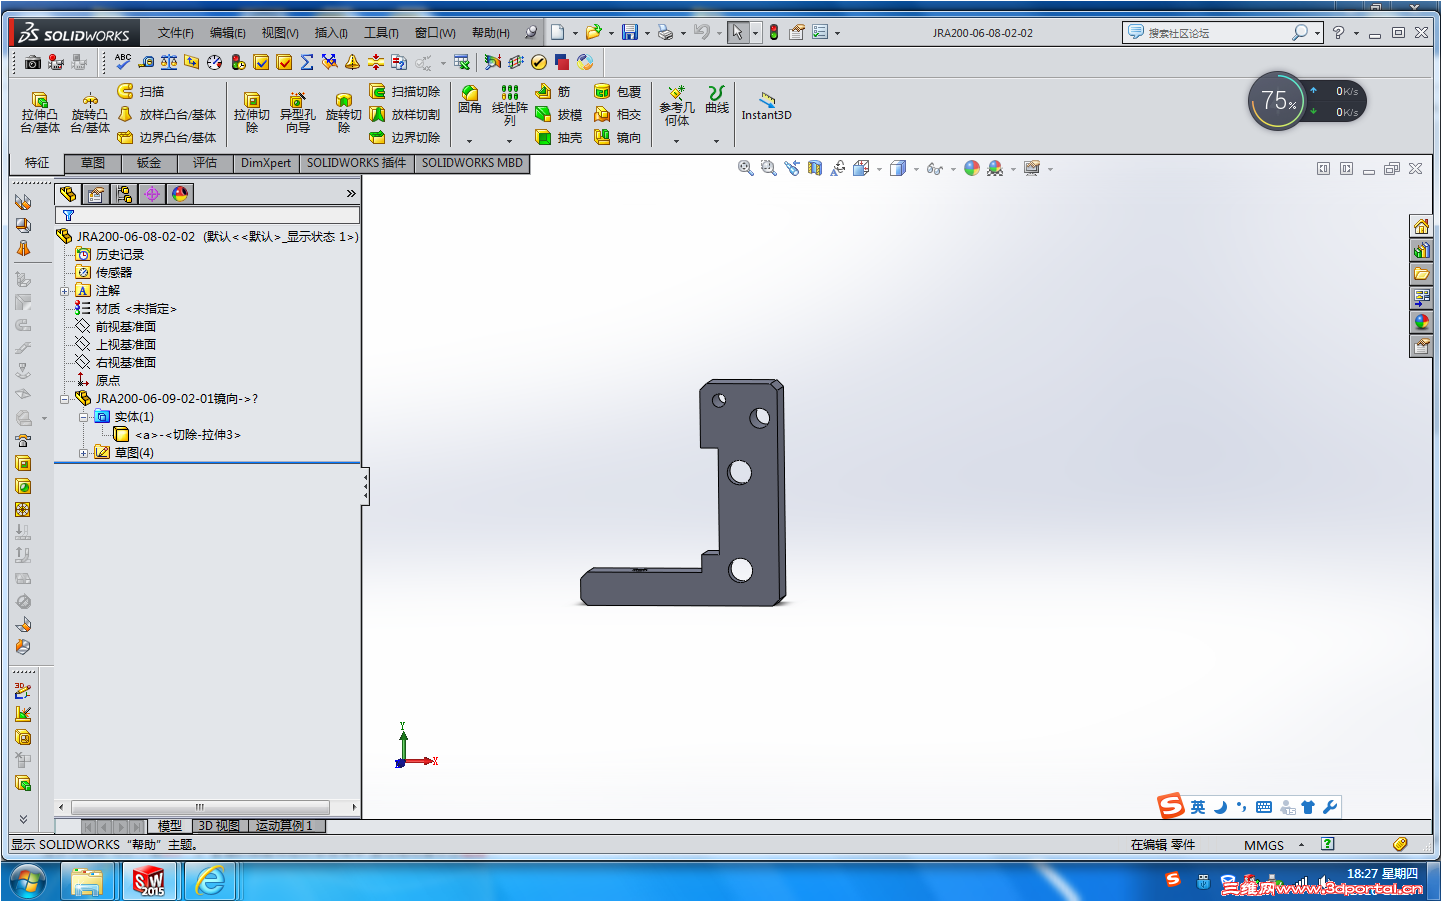Click the feature tree filter field
This screenshot has width=1442, height=902.
(207, 215)
